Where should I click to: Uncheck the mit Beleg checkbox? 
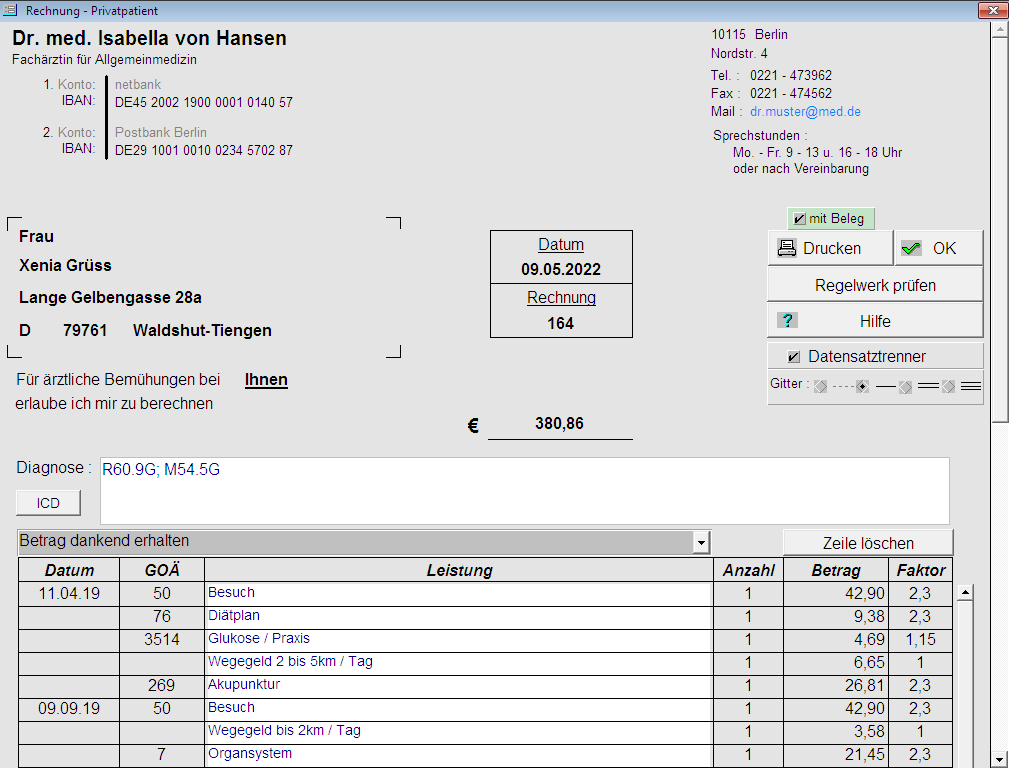coord(799,219)
